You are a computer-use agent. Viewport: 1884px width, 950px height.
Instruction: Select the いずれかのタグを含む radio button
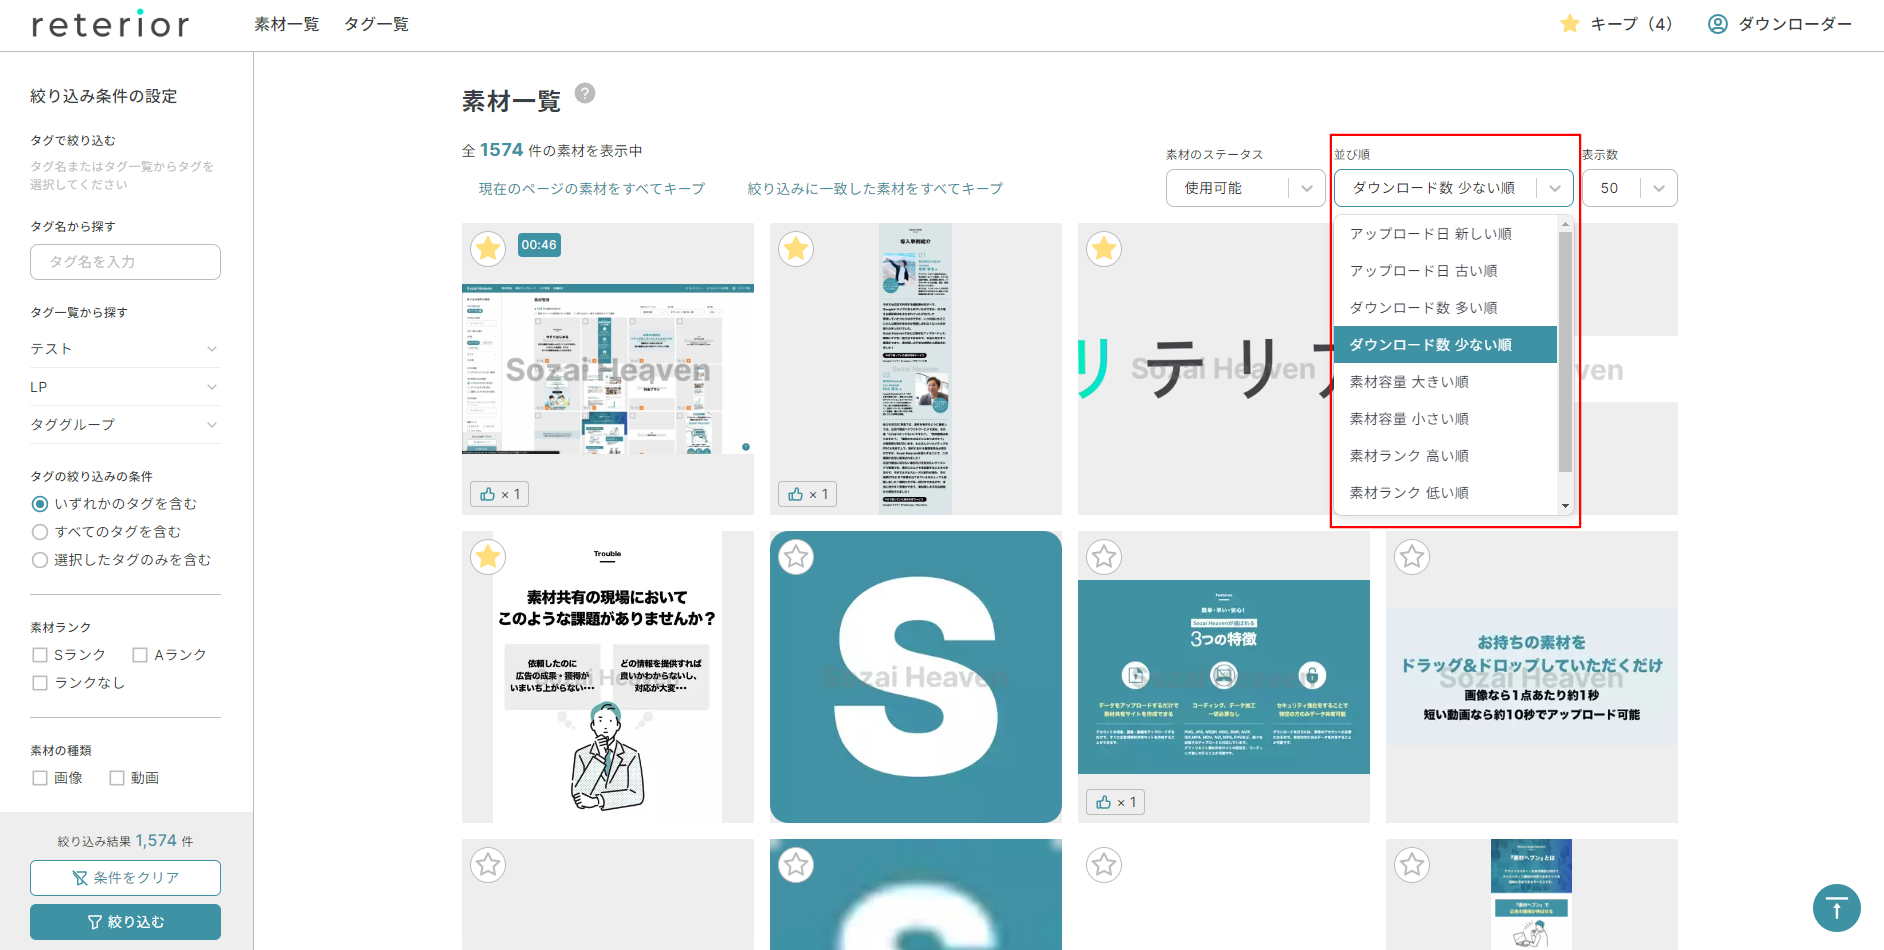[40, 504]
